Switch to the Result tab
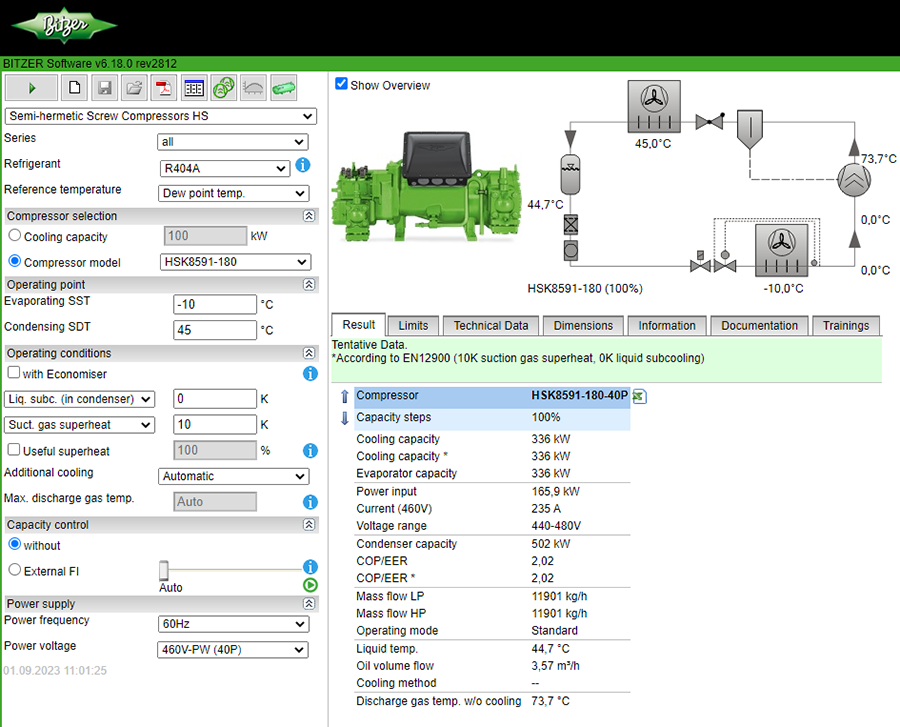900x727 pixels. point(359,325)
